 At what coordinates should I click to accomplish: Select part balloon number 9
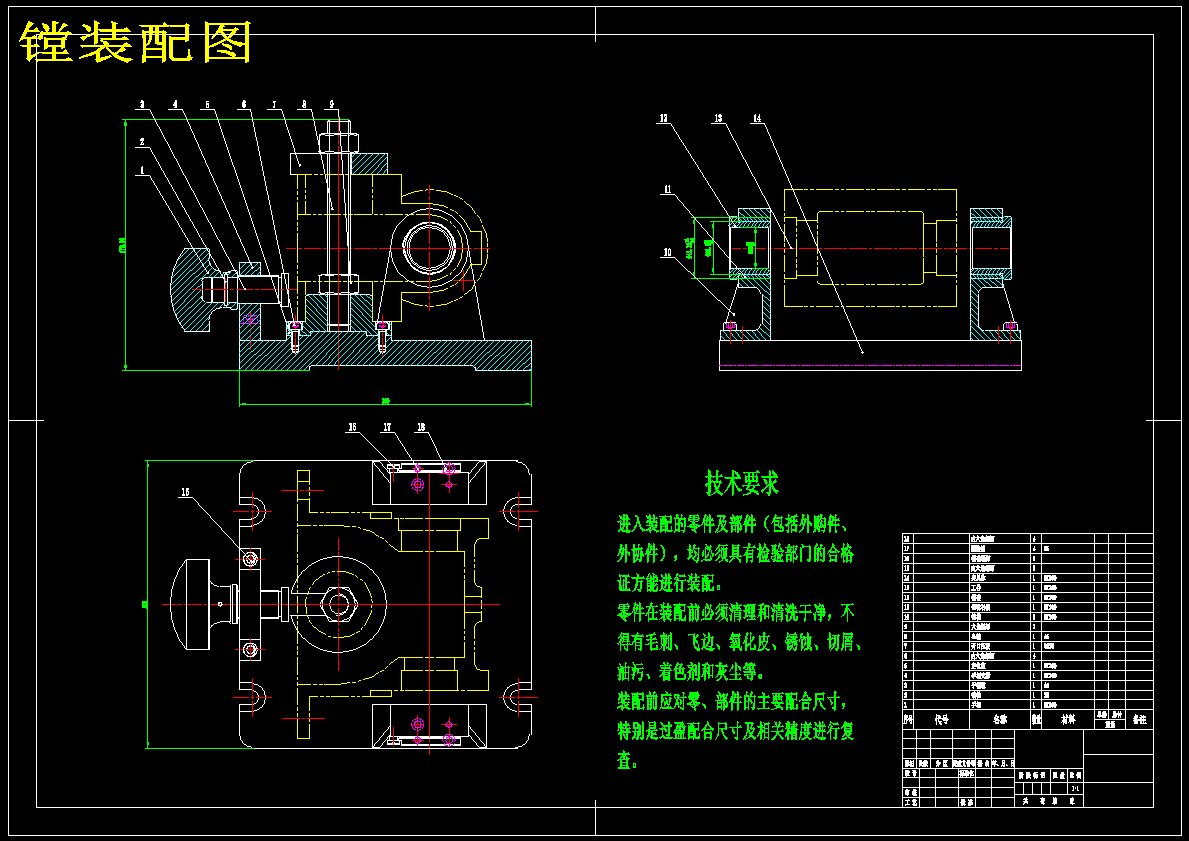[x=331, y=105]
